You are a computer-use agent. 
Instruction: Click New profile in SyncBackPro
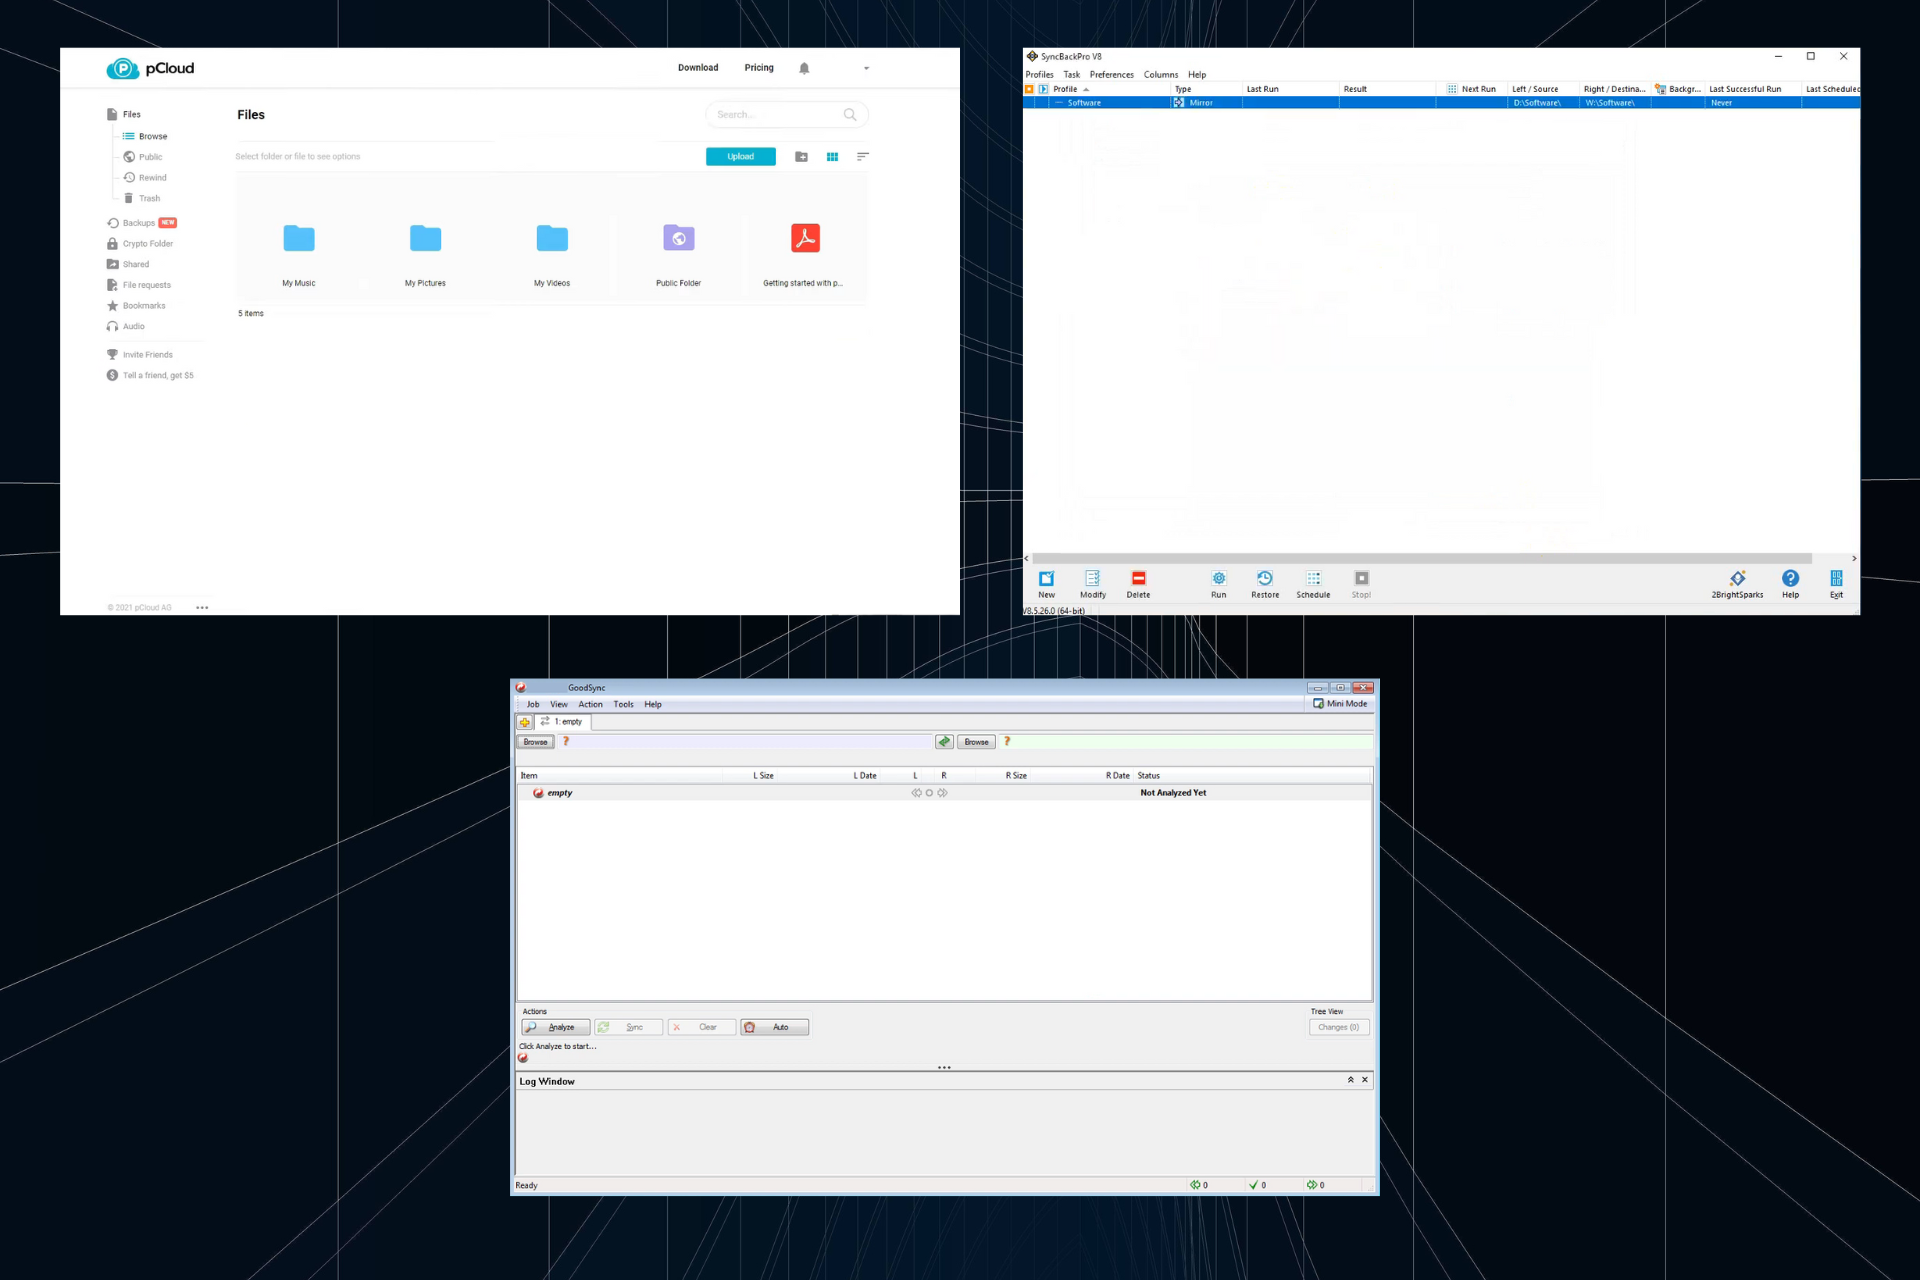[1047, 585]
